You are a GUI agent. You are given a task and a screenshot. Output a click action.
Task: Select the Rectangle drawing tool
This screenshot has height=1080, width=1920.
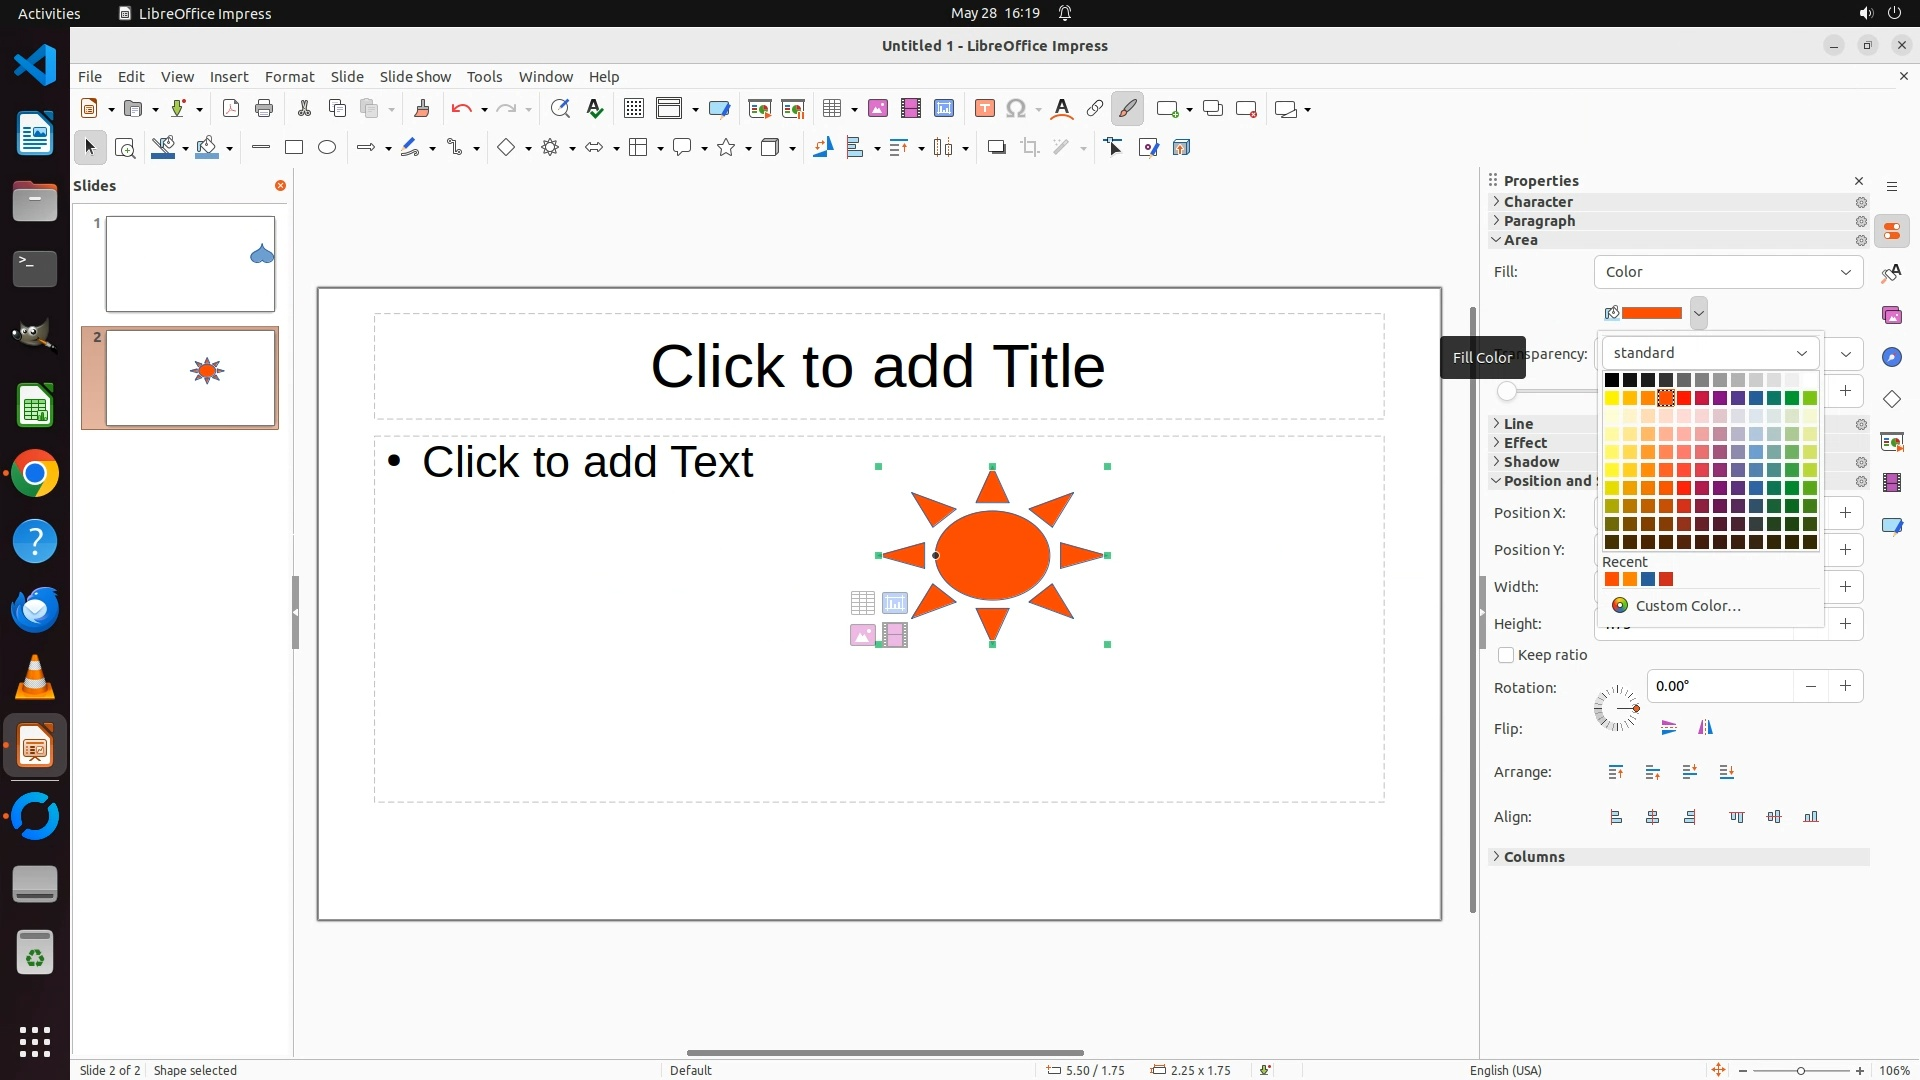click(294, 148)
